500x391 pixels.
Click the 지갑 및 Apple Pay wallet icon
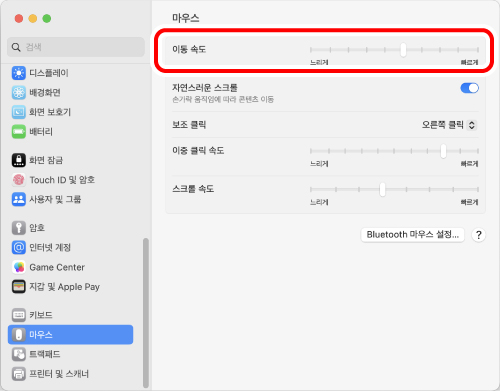tap(19, 287)
